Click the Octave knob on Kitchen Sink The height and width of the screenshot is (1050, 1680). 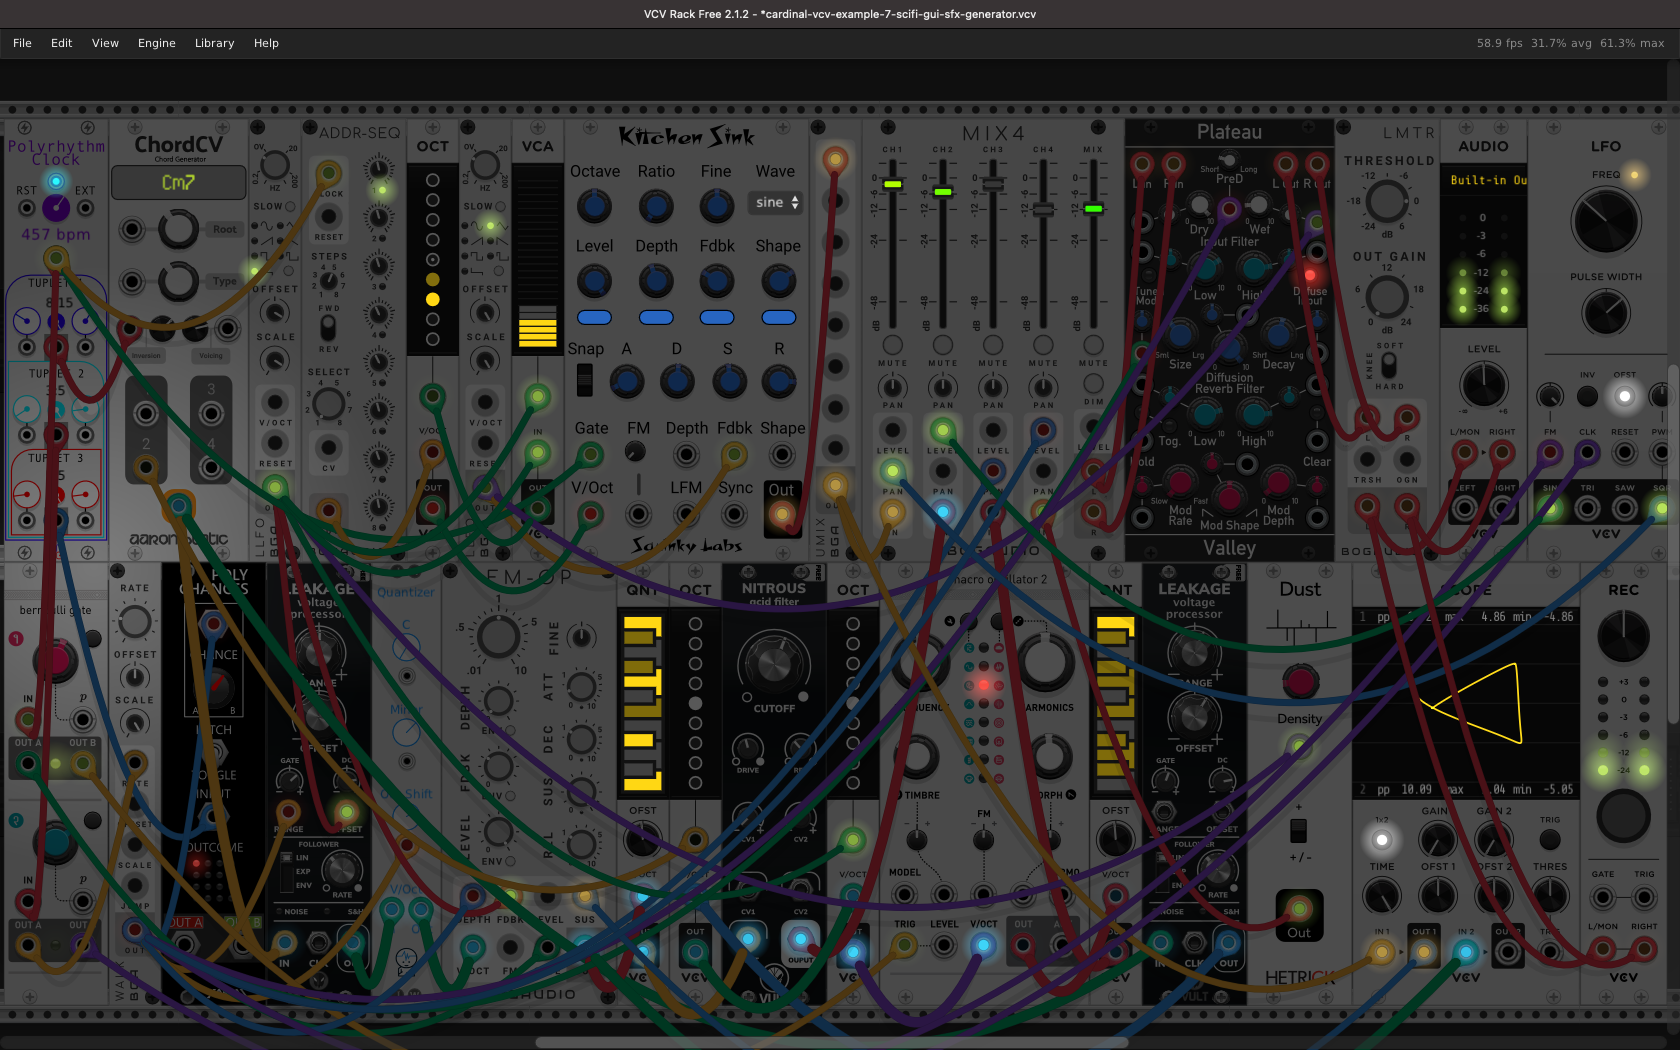[x=594, y=207]
